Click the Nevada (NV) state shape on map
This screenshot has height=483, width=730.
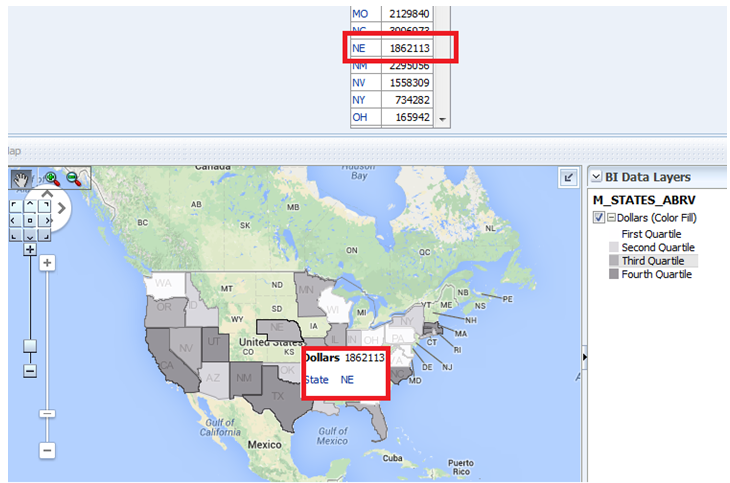coord(185,347)
